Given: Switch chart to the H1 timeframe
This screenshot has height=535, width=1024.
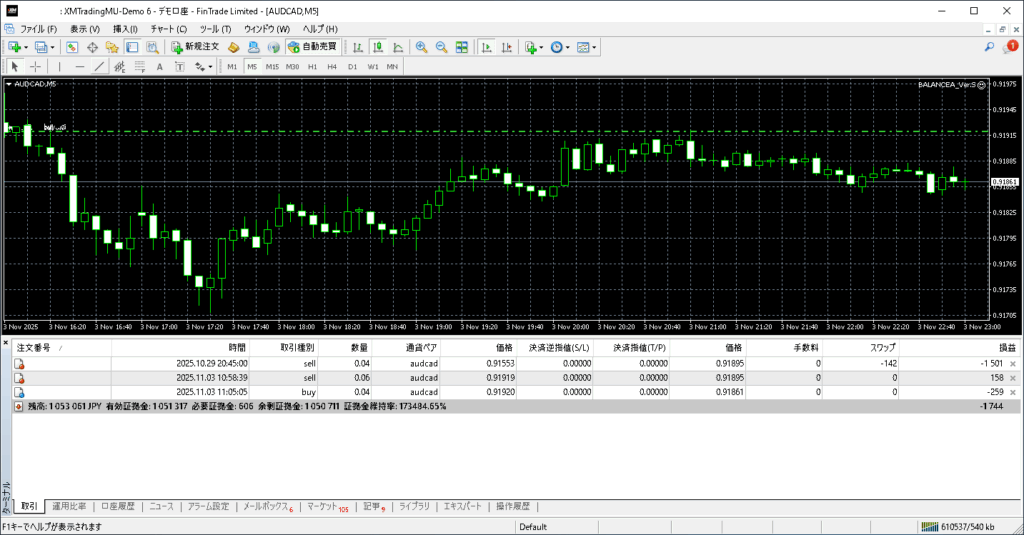Looking at the screenshot, I should coord(312,66).
